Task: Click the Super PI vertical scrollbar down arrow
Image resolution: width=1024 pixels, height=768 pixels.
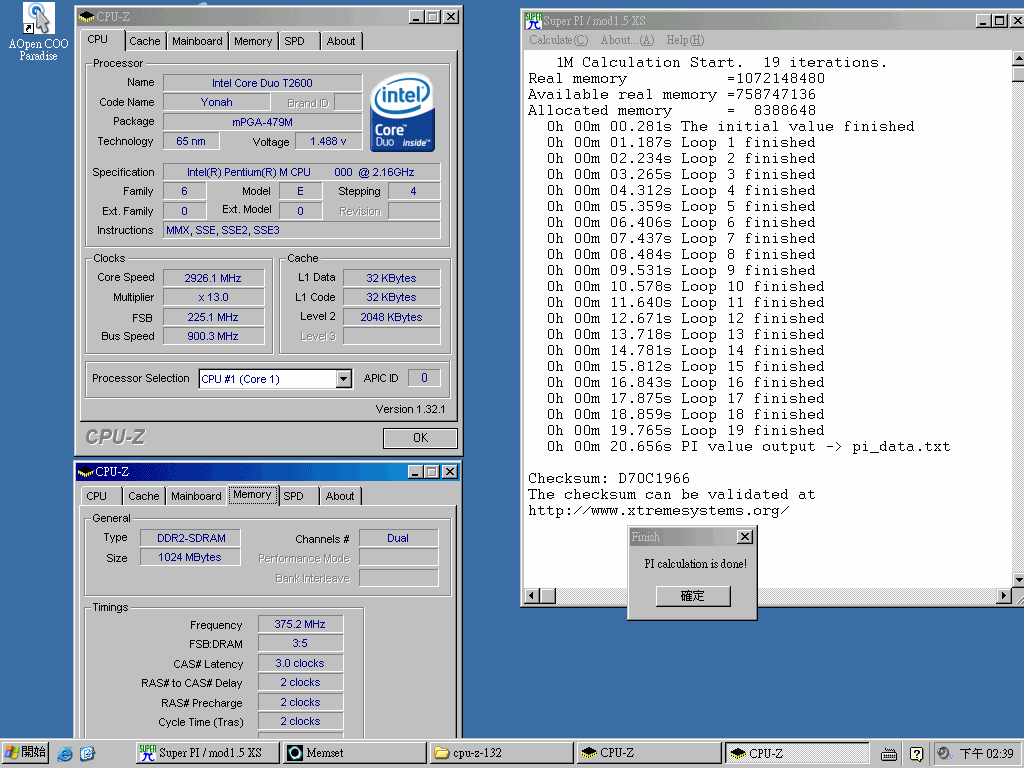Action: [1018, 579]
